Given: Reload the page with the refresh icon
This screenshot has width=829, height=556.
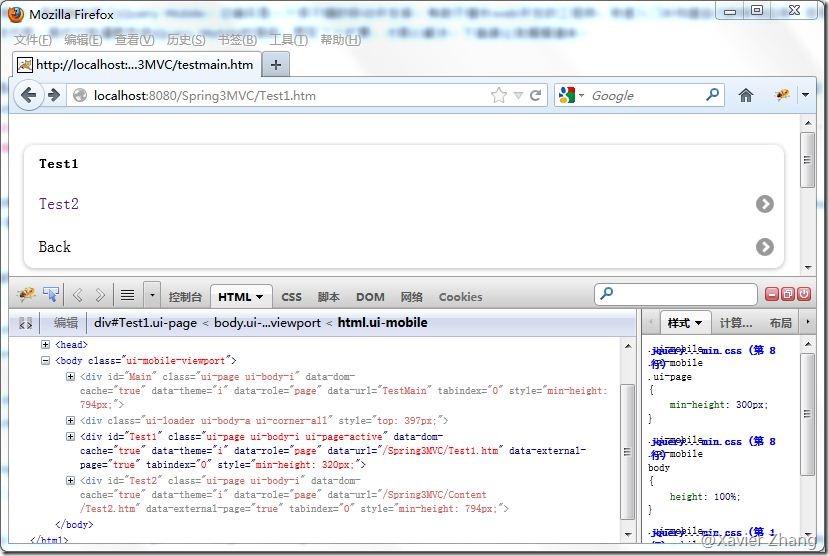Looking at the screenshot, I should tap(536, 96).
